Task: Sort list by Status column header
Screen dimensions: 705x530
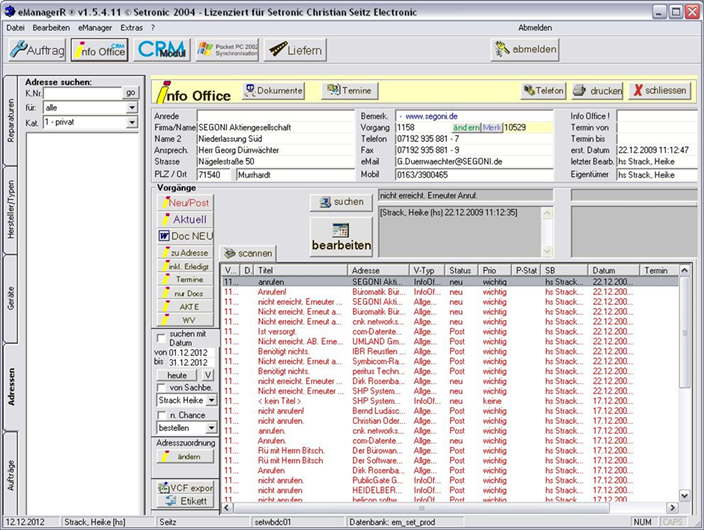Action: pyautogui.click(x=461, y=270)
